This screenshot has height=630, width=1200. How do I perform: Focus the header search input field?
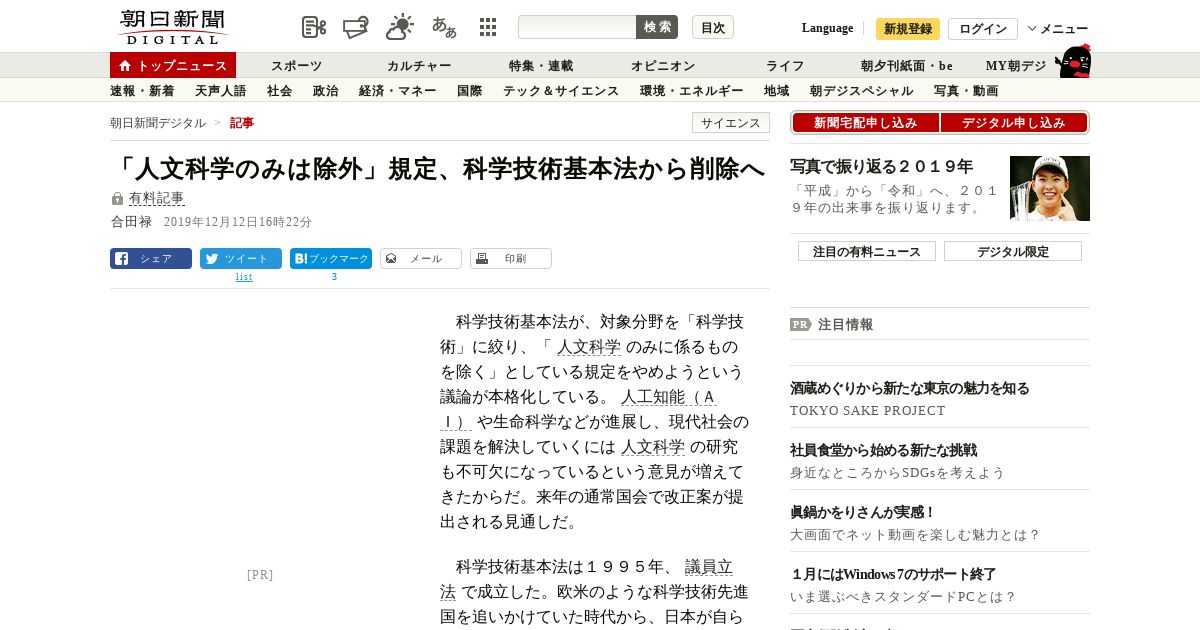(x=577, y=27)
